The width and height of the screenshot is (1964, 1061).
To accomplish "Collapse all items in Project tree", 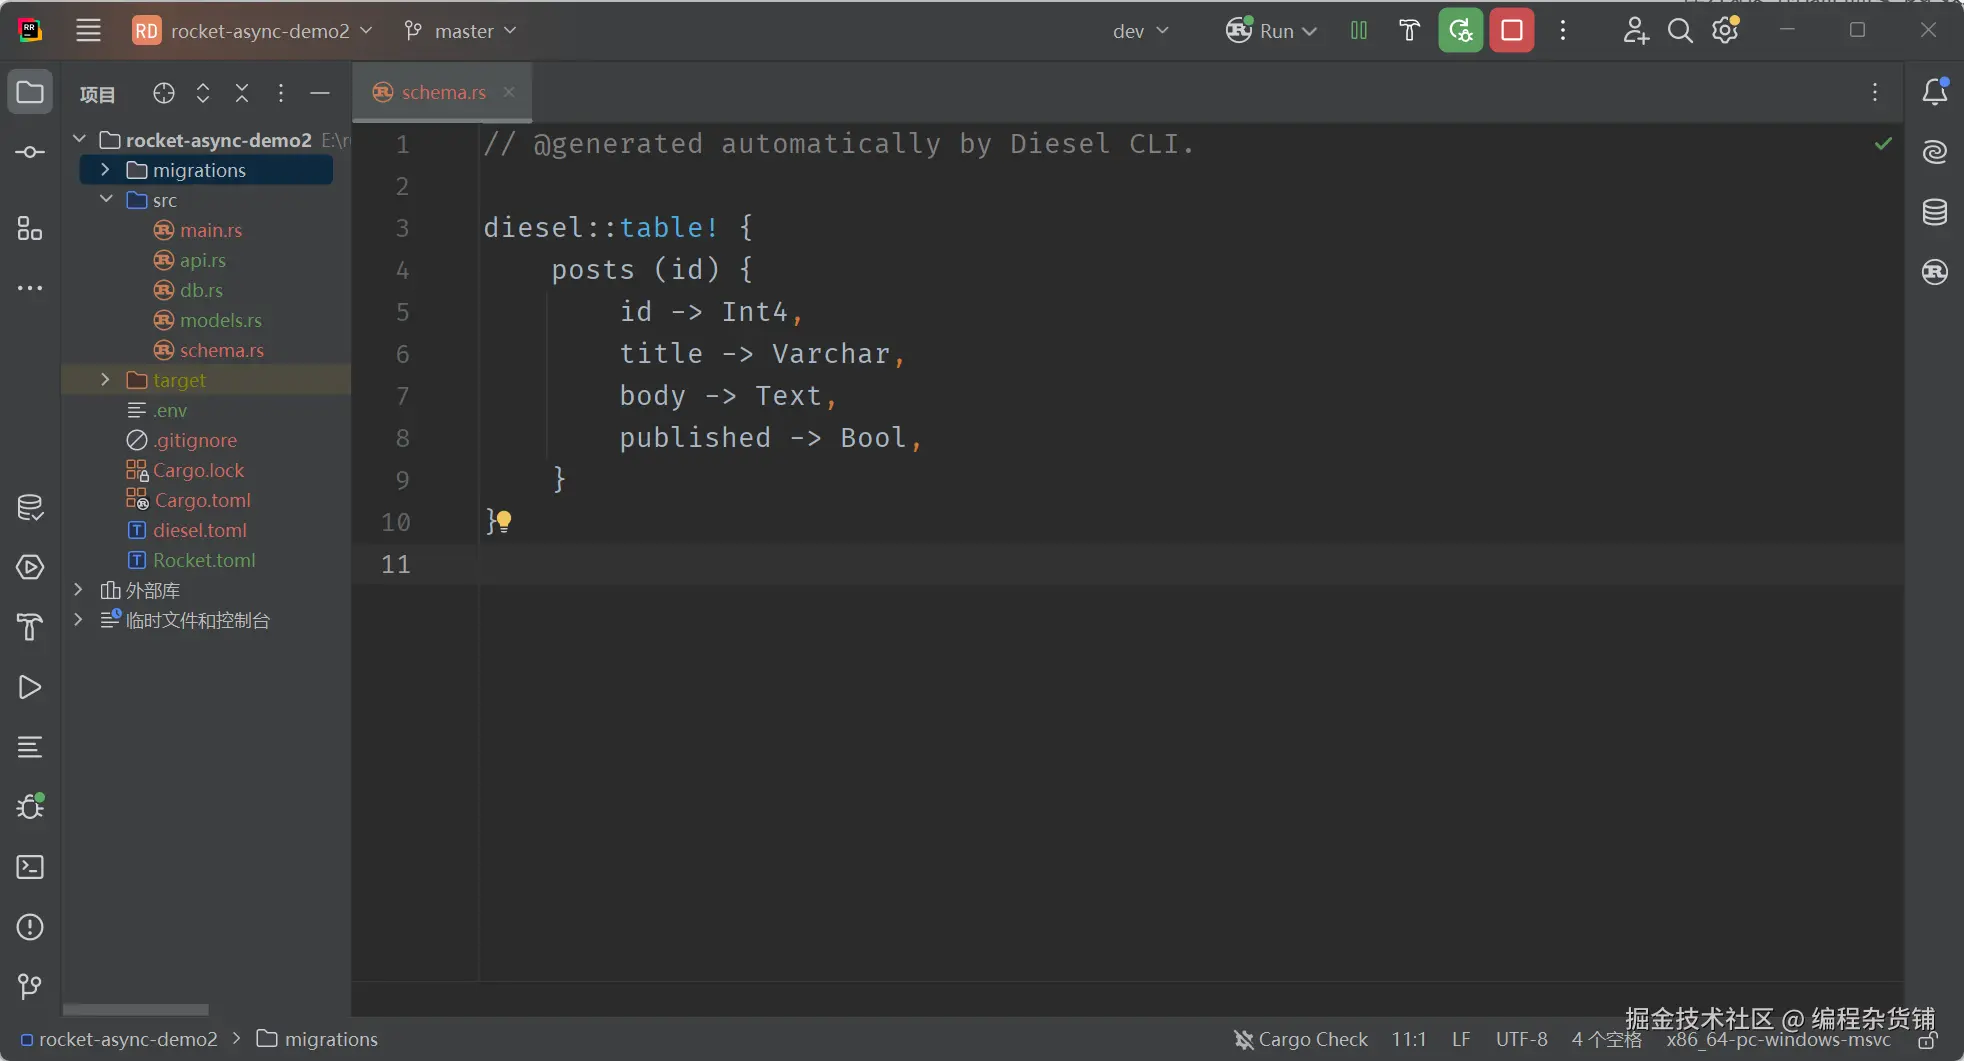I will click(x=242, y=93).
